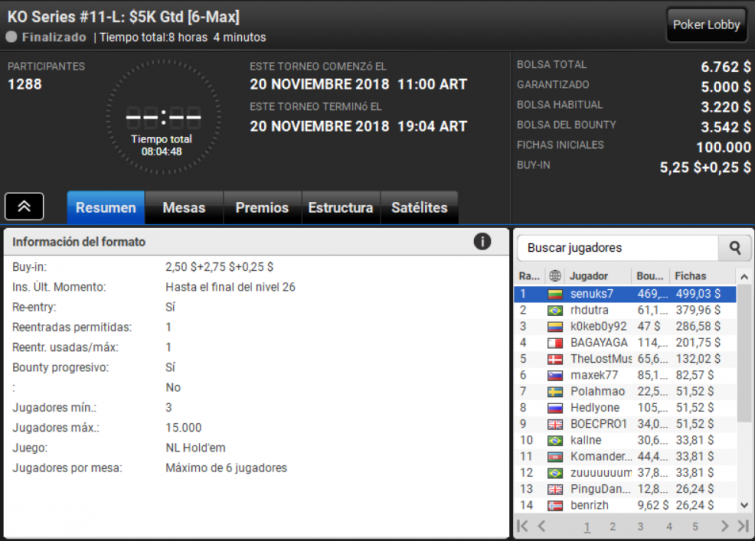This screenshot has height=541, width=755.
Task: Open page 3 of player rankings
Action: 640,527
